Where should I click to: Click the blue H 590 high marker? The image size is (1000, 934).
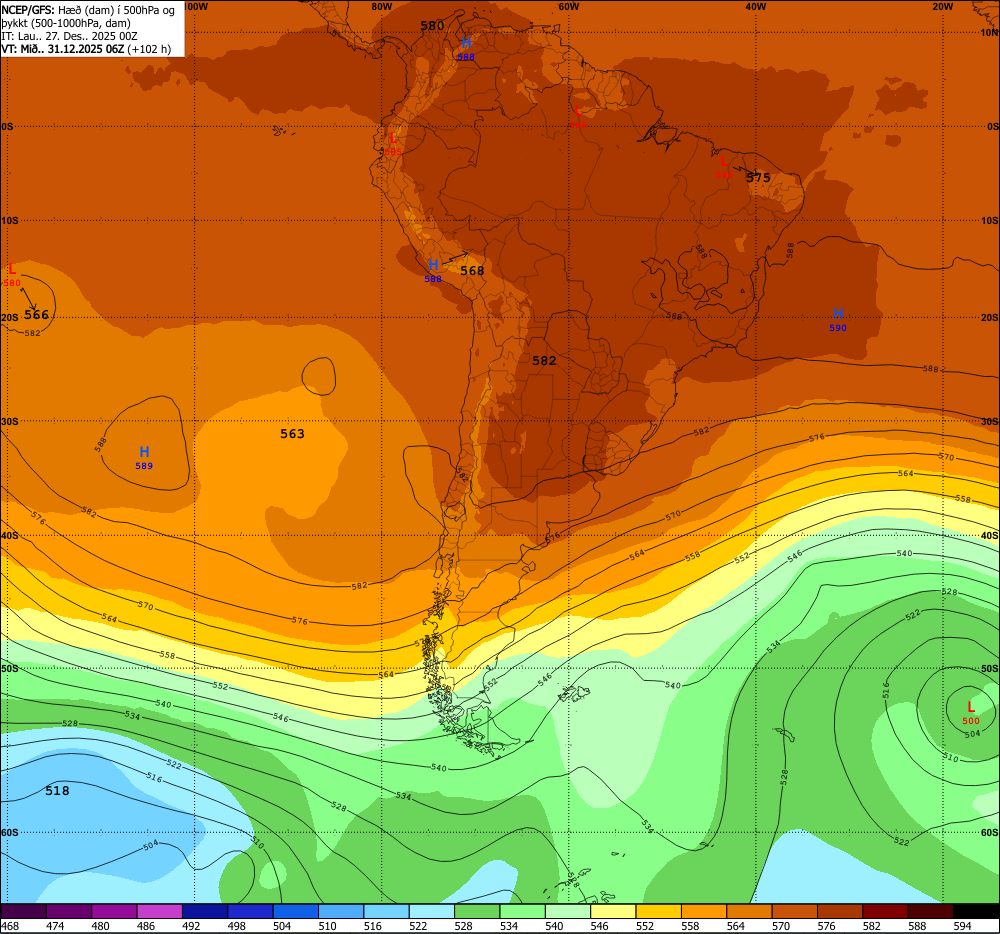click(x=838, y=314)
